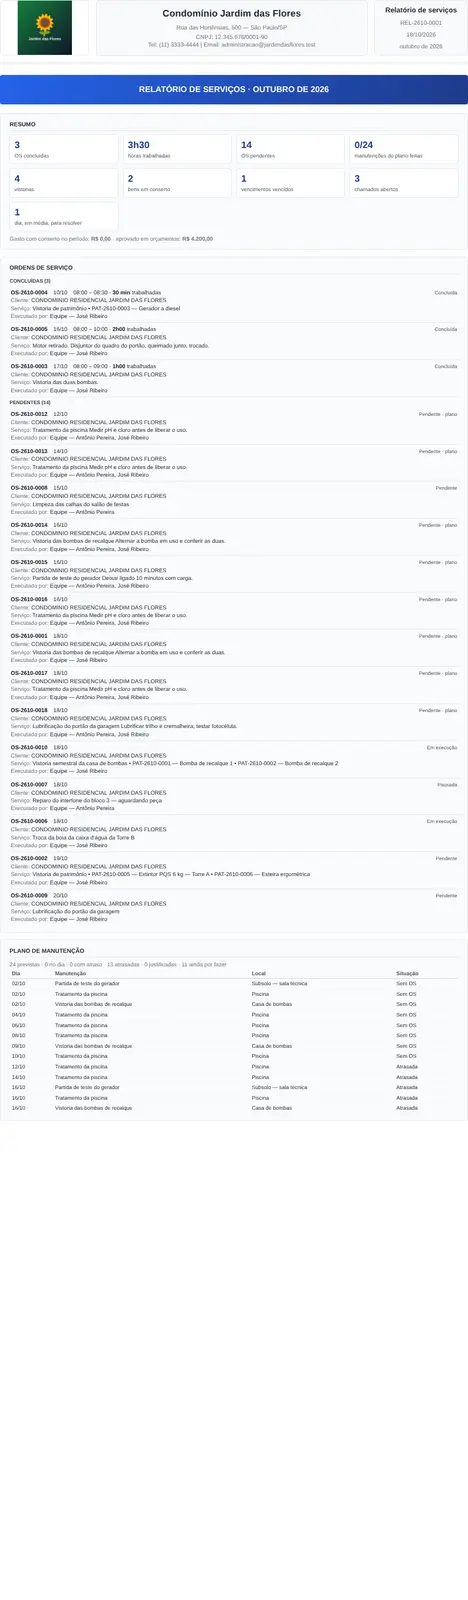This screenshot has height=1600, width=468.
Task: Click the 'Manutenção' column header
Action: [70, 973]
